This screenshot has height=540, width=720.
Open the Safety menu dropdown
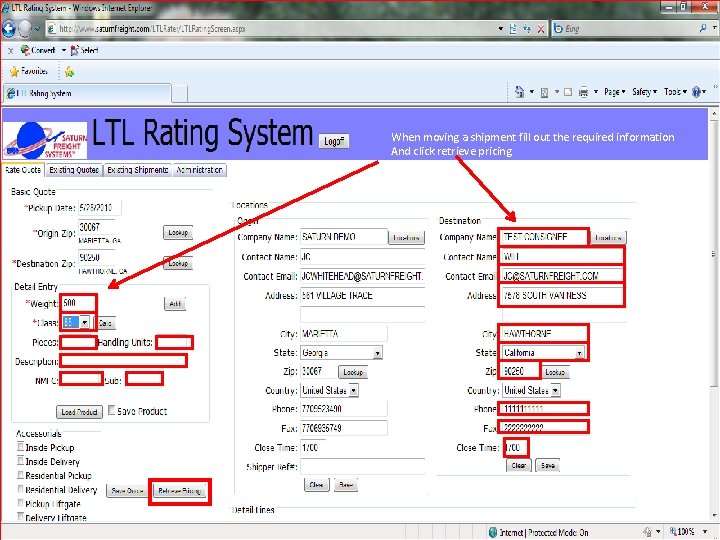pyautogui.click(x=644, y=92)
